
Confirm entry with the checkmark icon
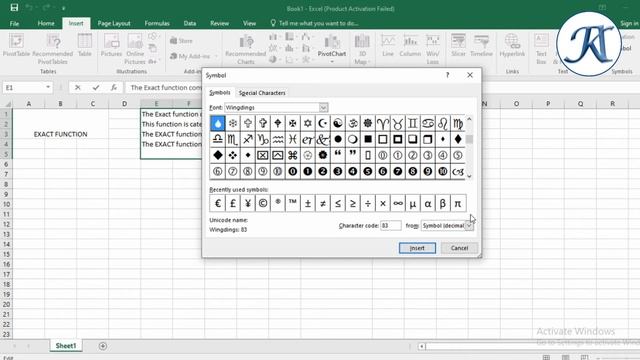point(96,87)
